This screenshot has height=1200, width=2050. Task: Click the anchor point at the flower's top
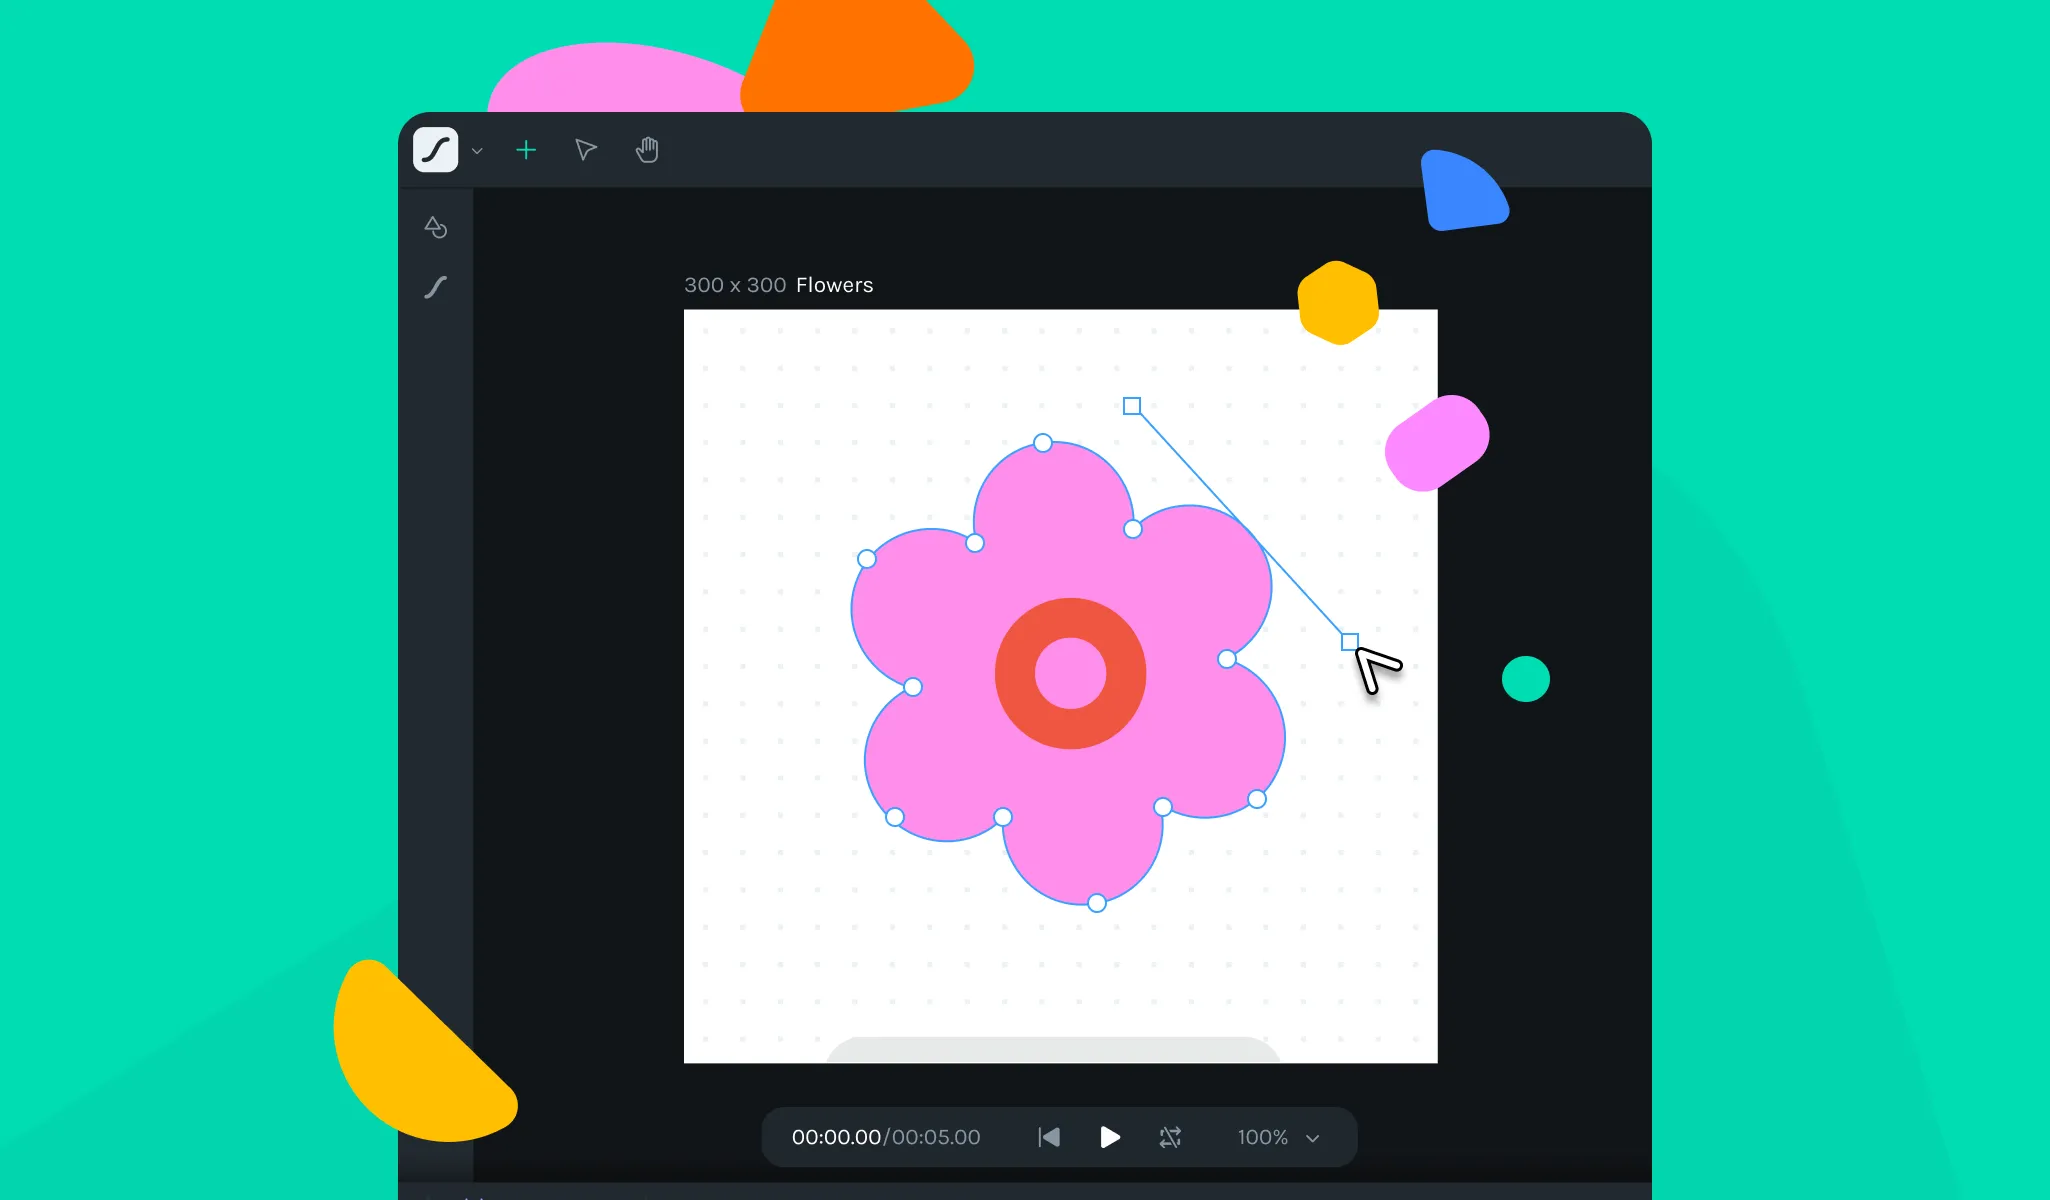(1043, 443)
